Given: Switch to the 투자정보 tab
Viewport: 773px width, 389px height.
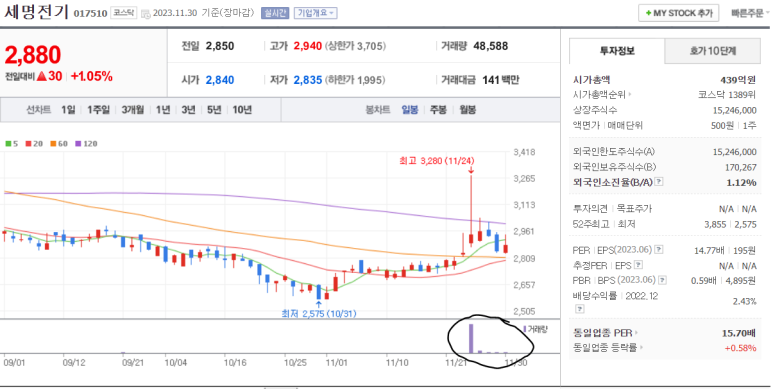Looking at the screenshot, I should [617, 51].
